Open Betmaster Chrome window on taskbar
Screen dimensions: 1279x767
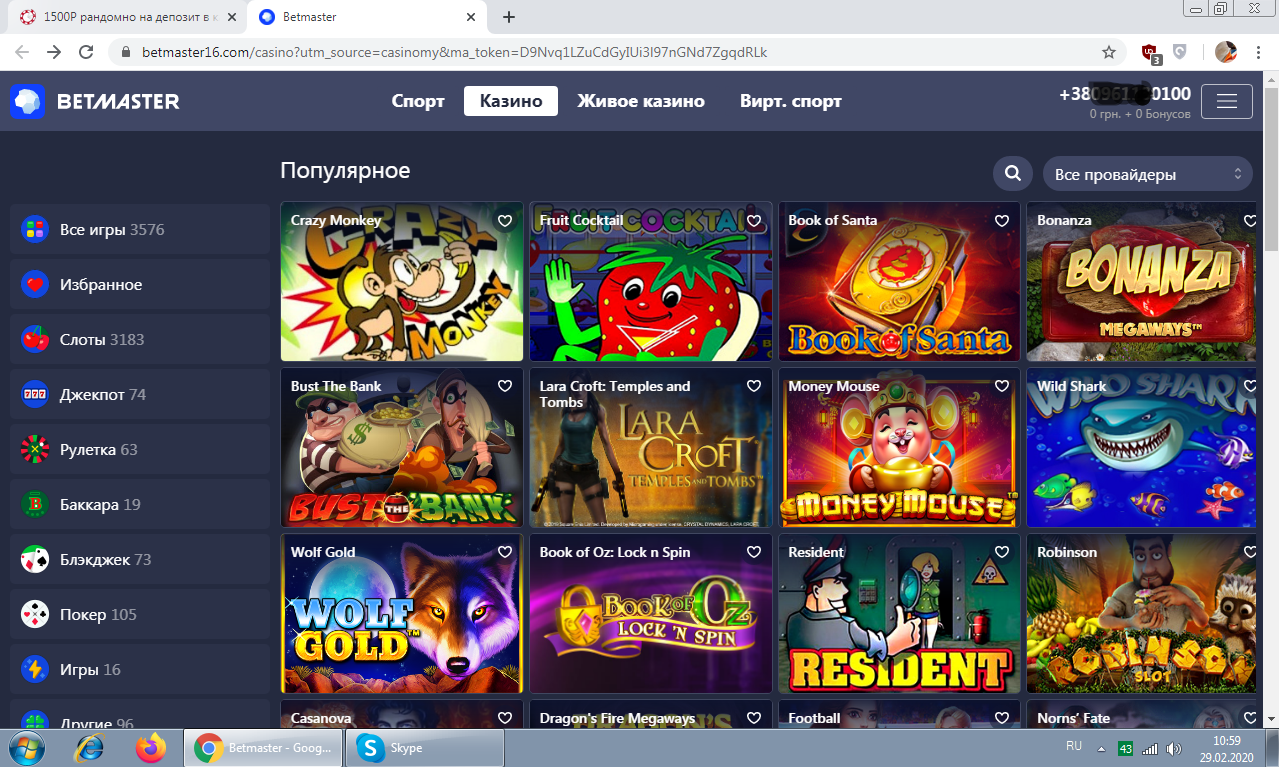(263, 748)
